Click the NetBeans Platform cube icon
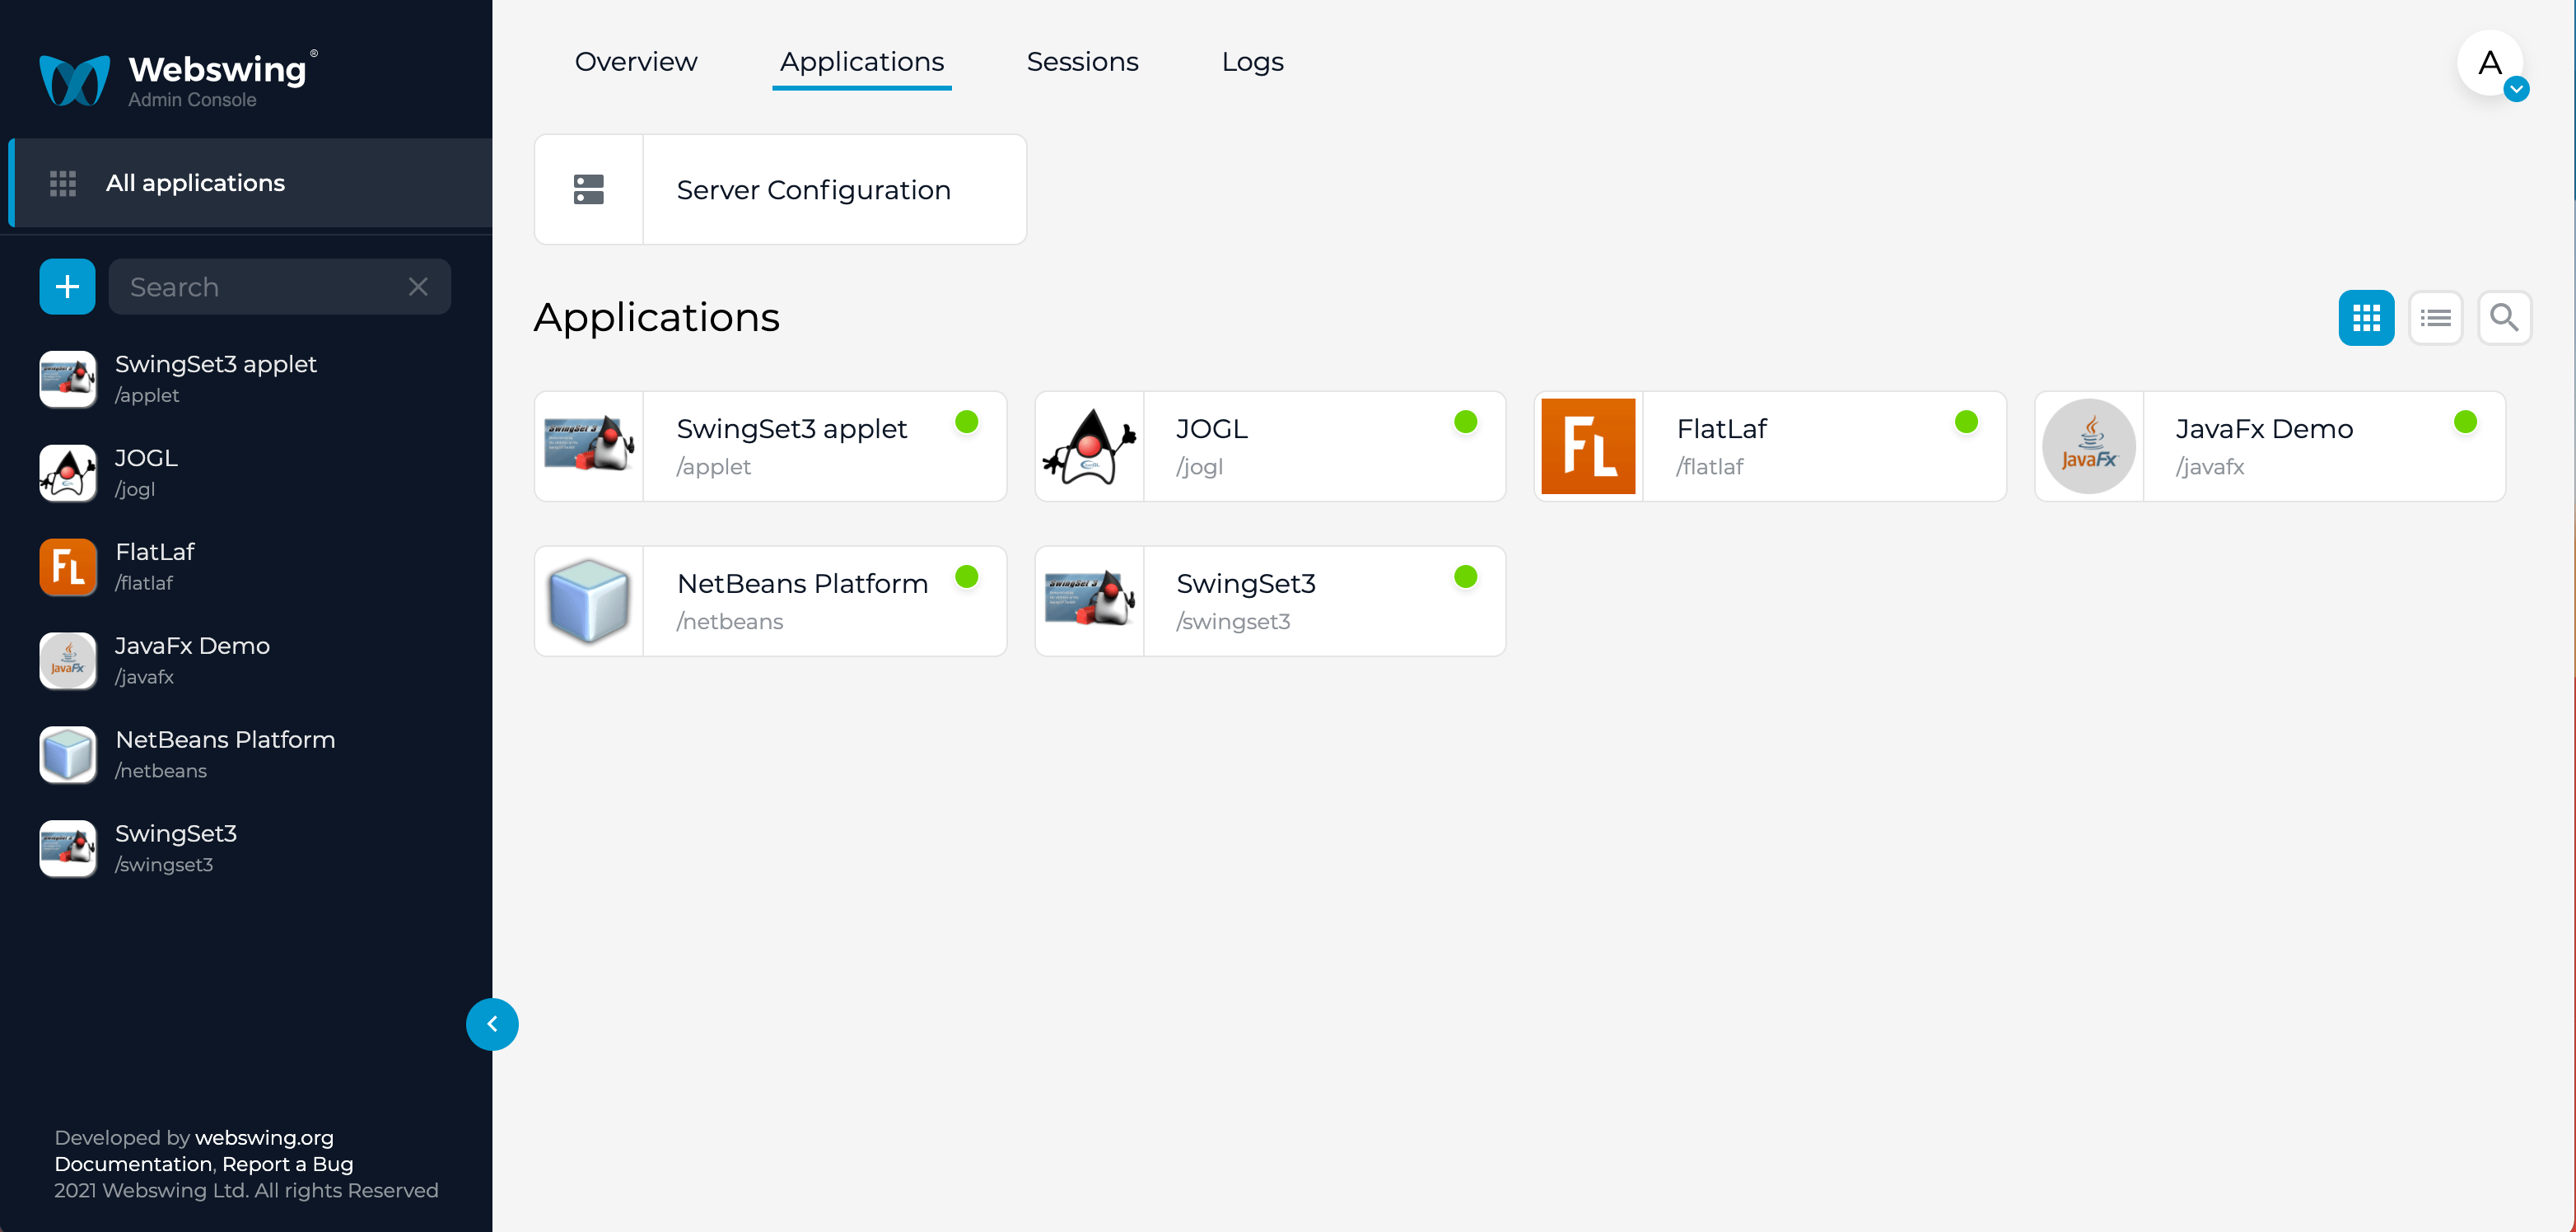 tap(589, 601)
